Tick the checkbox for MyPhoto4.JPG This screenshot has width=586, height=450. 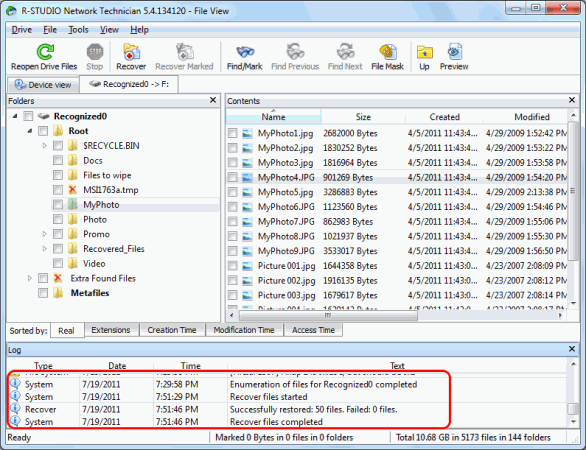(232, 178)
